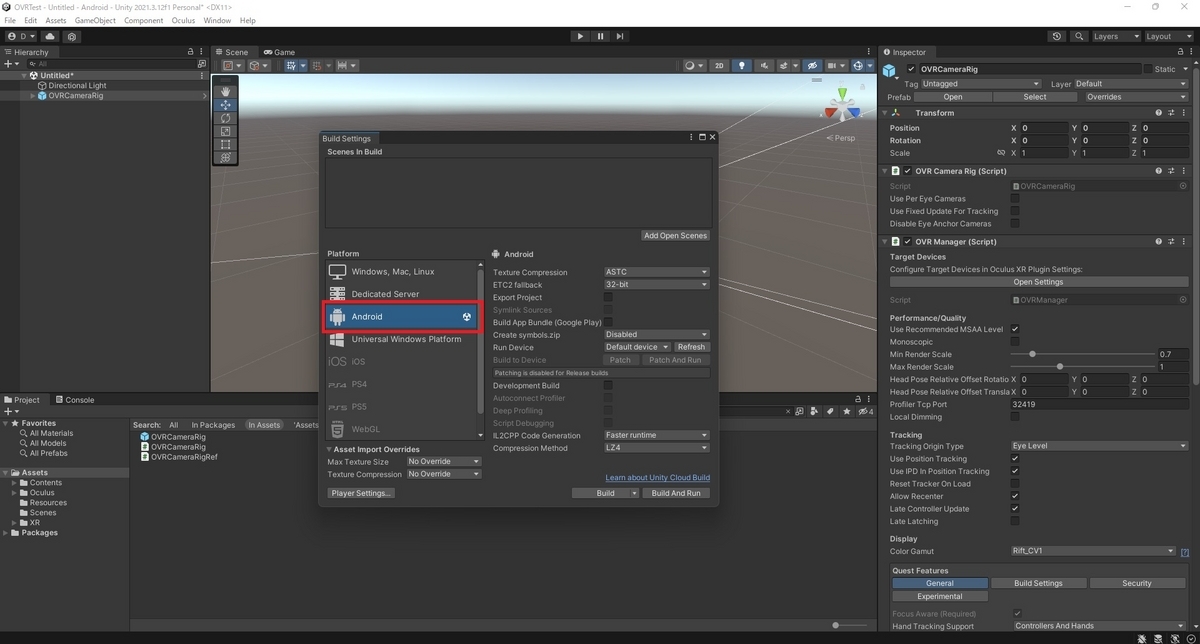Select the Hand (view) tool in Scene

226,91
